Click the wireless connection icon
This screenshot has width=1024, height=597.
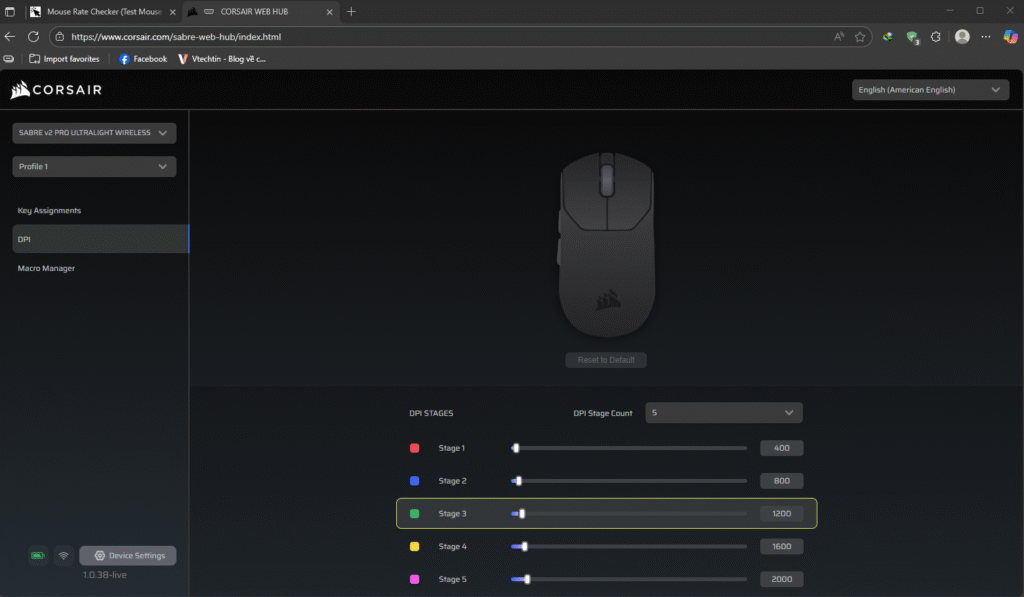(64, 556)
